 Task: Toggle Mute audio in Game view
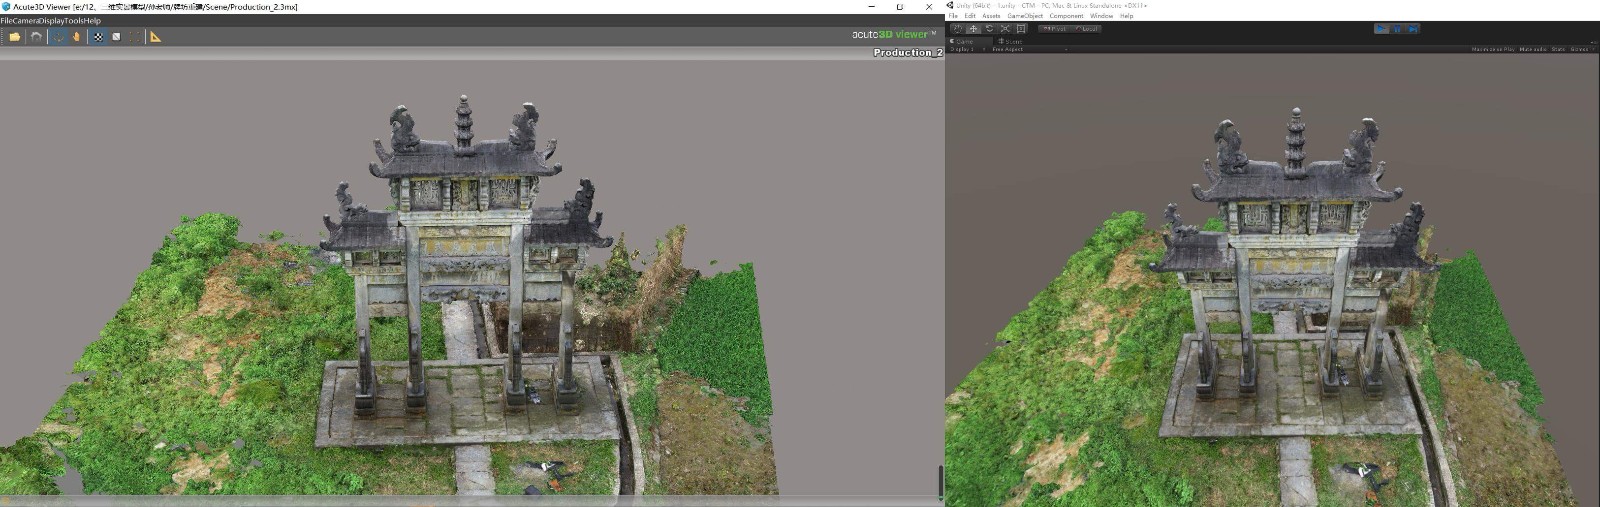click(1532, 49)
